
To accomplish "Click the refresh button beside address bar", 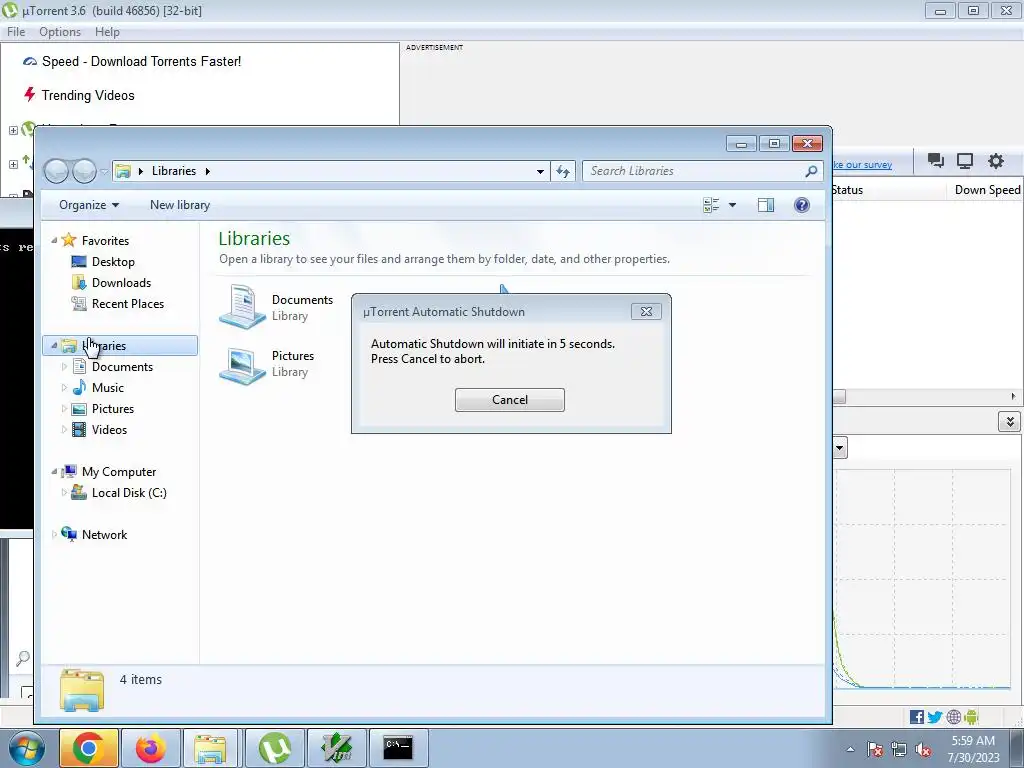I will coord(563,171).
